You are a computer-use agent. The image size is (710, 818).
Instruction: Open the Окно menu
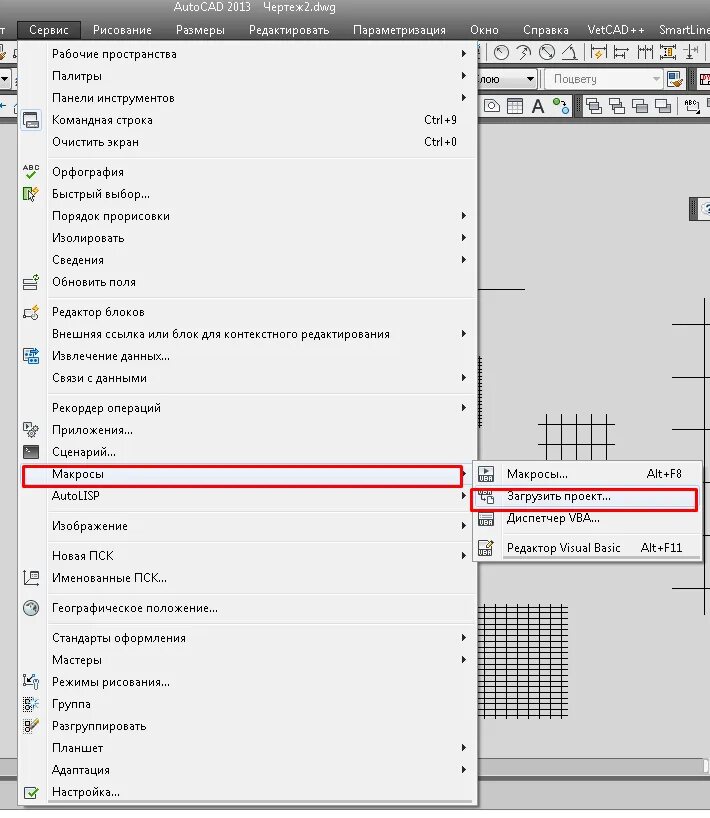tap(484, 30)
